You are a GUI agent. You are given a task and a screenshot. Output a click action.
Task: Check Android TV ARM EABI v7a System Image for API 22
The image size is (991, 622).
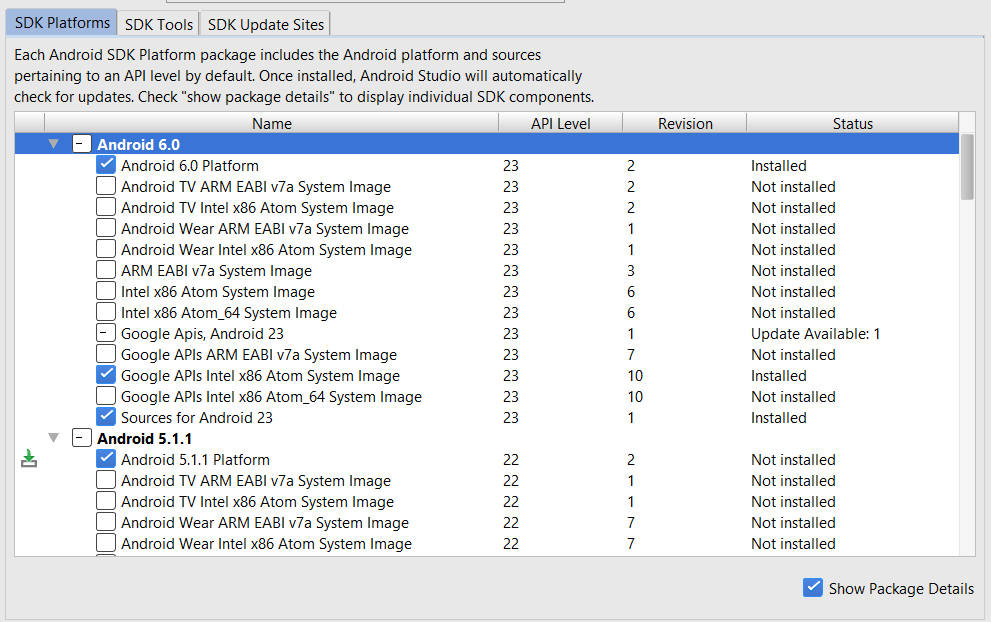pyautogui.click(x=106, y=480)
